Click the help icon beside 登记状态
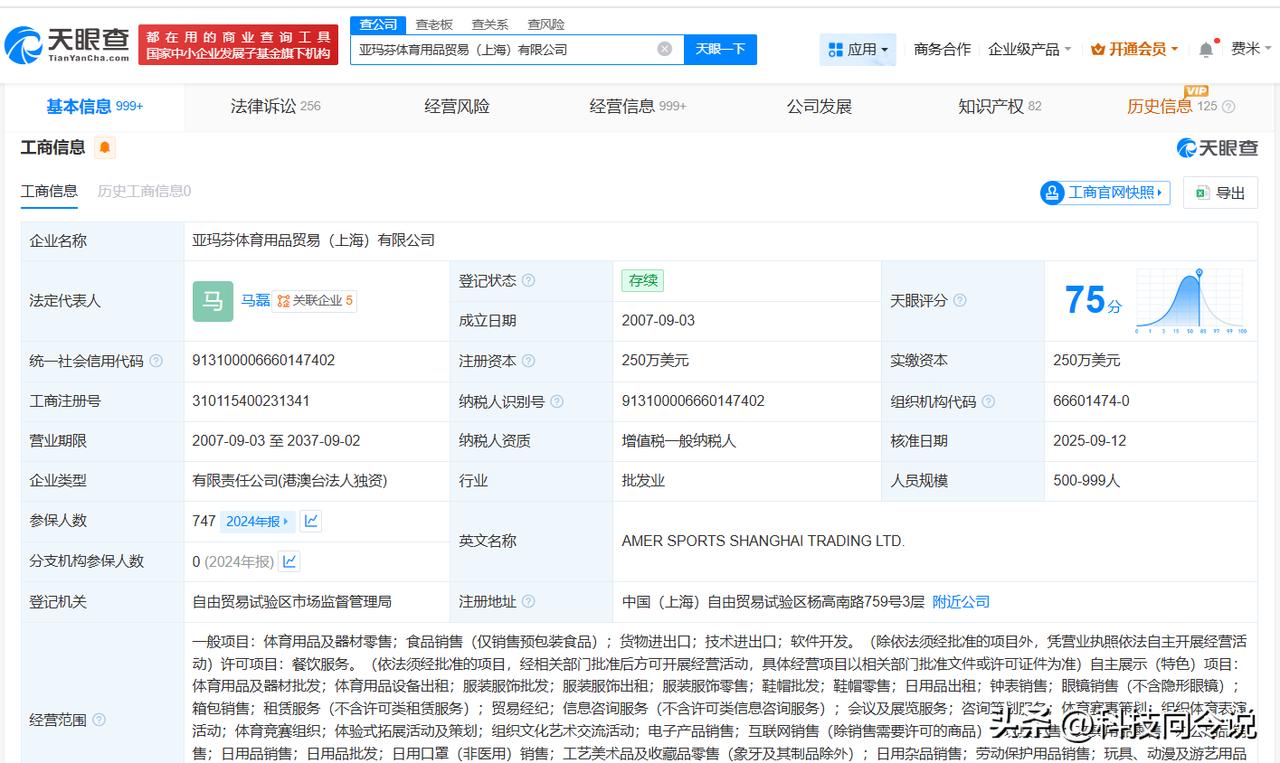Screen dimensions: 1280x763 [x=528, y=281]
